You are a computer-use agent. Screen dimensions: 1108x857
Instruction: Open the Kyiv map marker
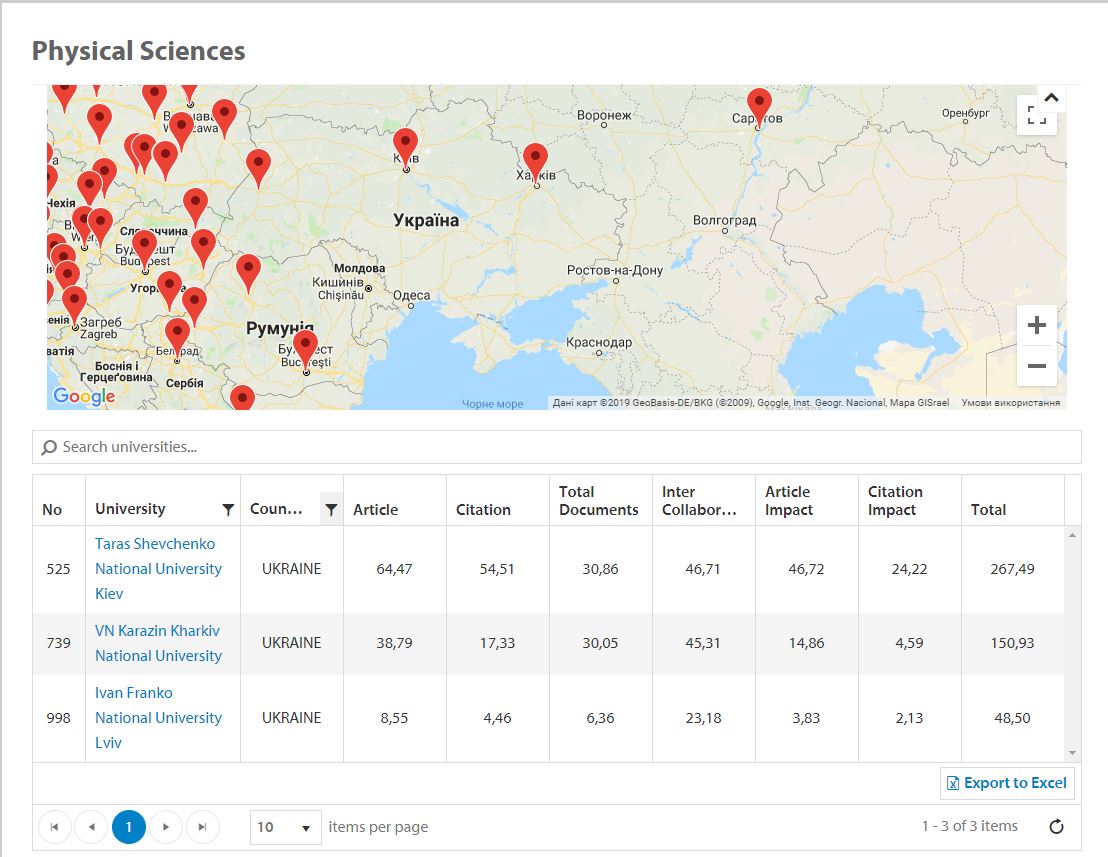click(x=406, y=146)
